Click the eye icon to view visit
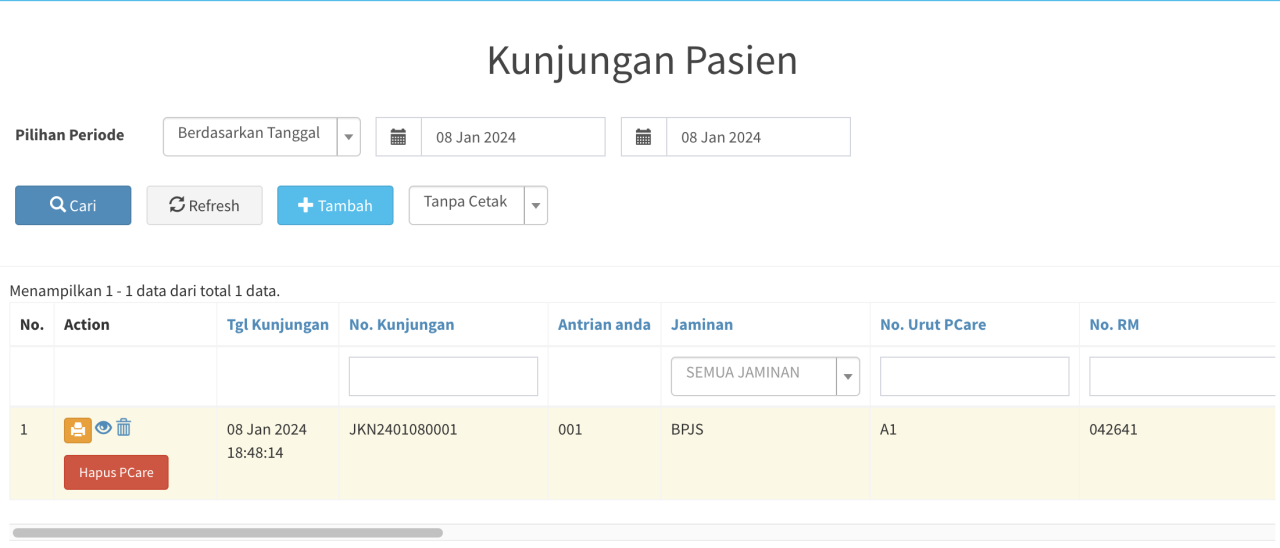 click(103, 428)
